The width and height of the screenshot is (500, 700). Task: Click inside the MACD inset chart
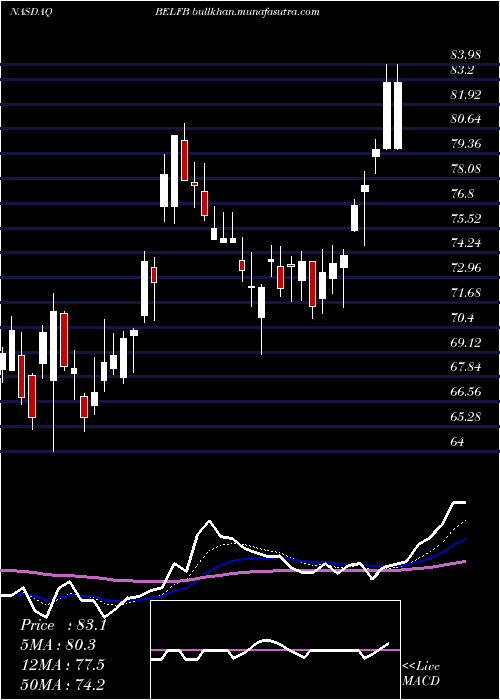click(x=275, y=650)
